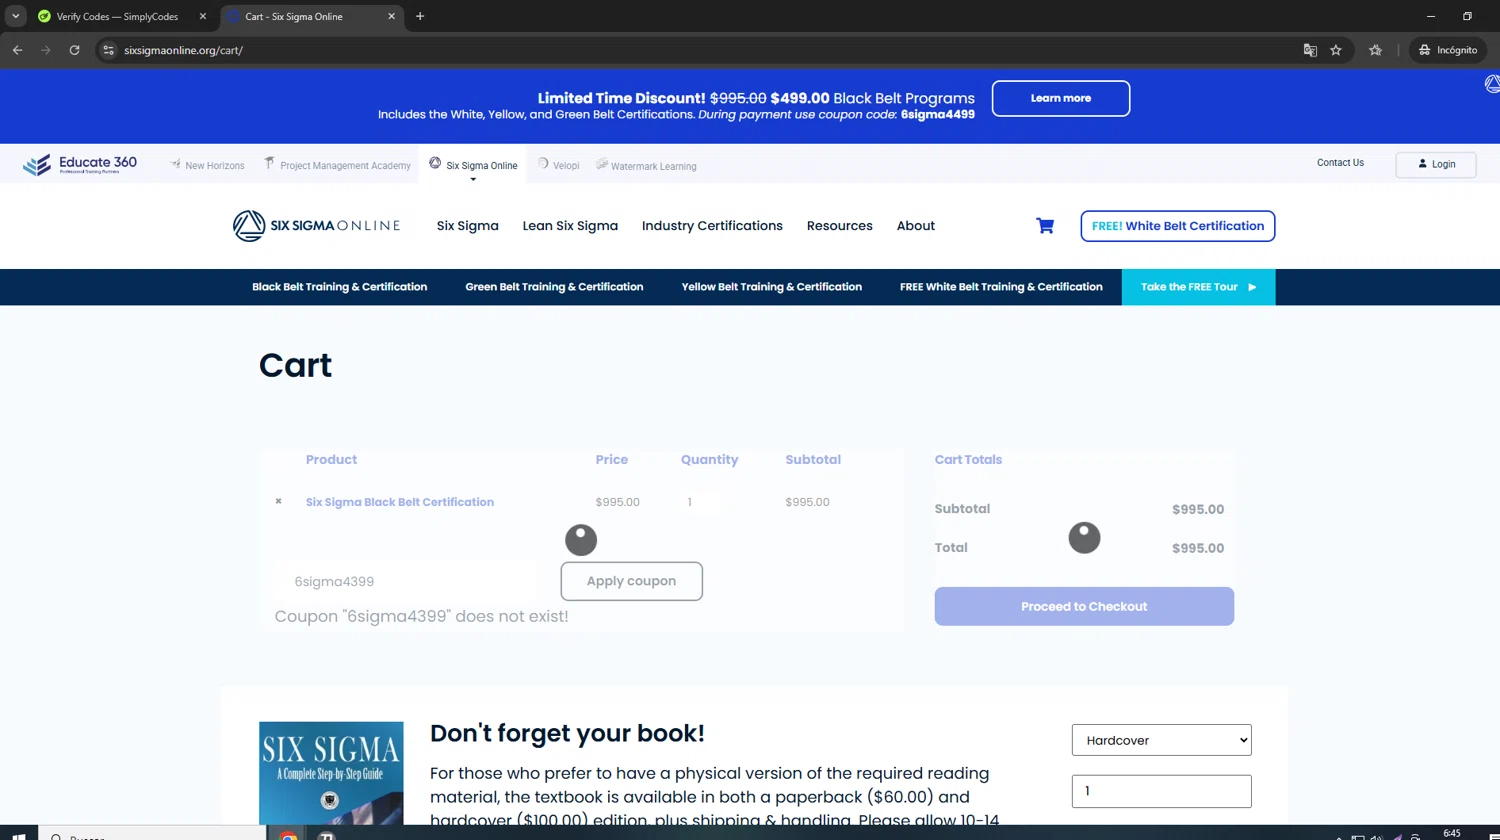The image size is (1500, 840).
Task: Click Proceed to Checkout button
Action: coord(1084,606)
